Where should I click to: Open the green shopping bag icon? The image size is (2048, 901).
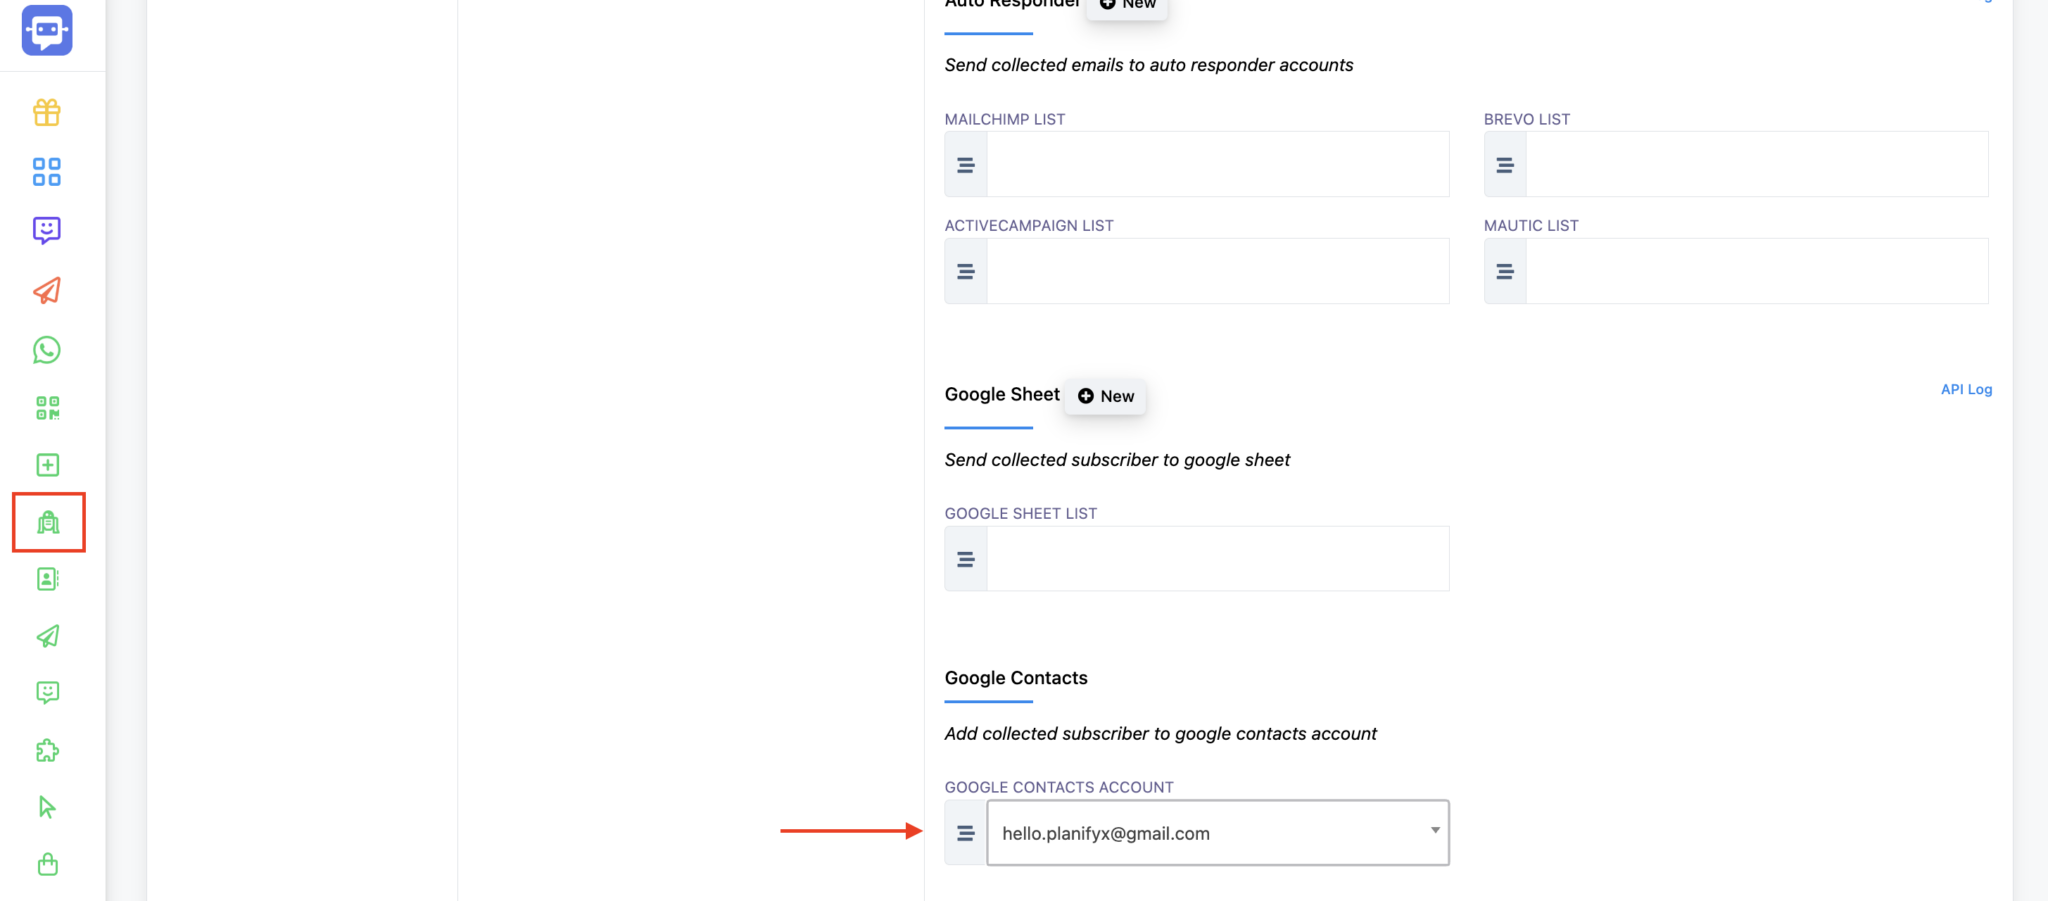[48, 864]
